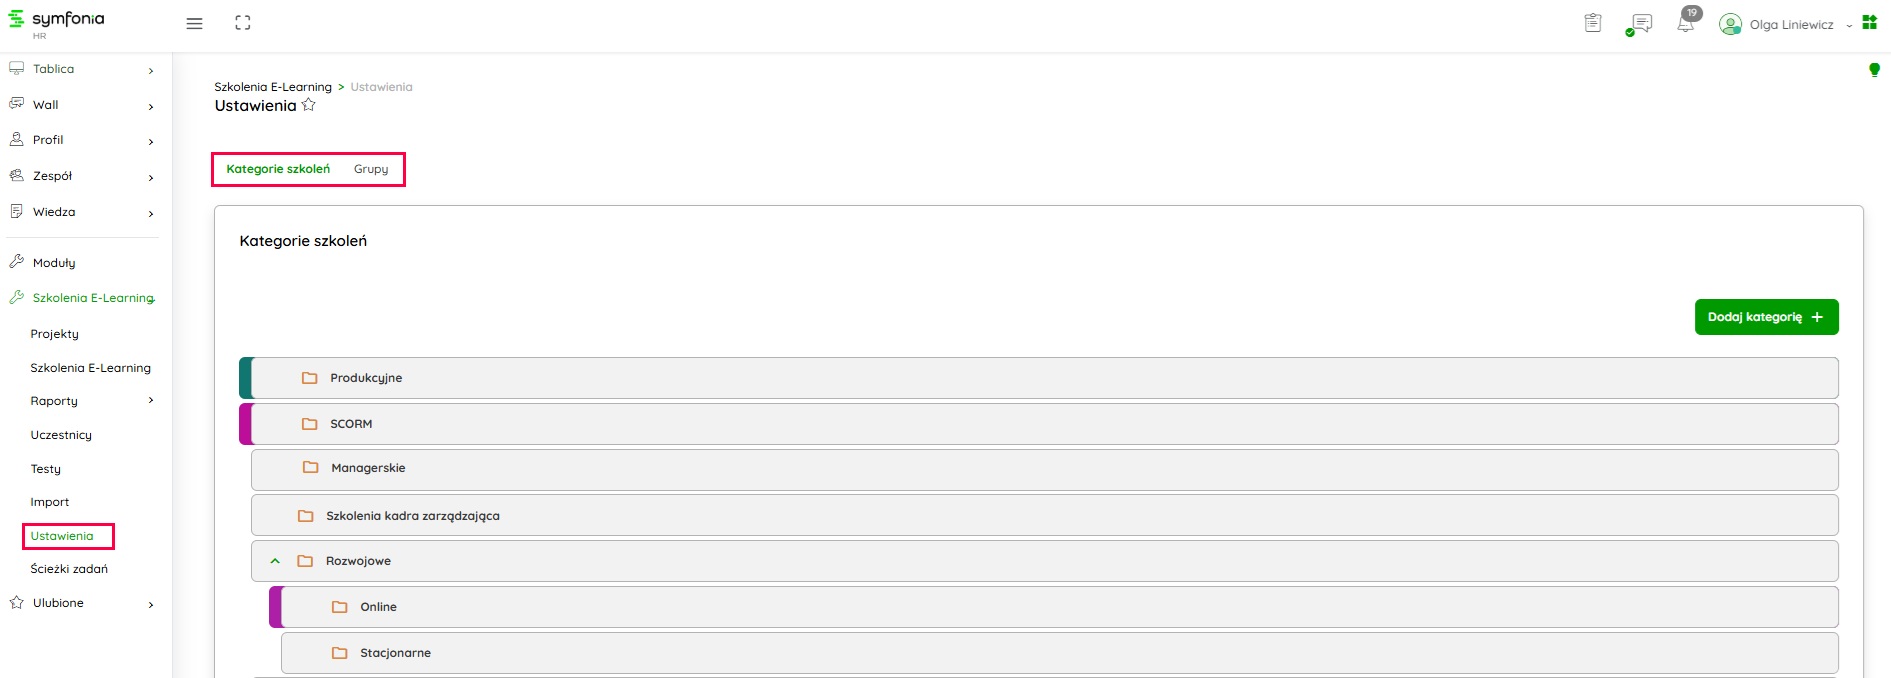Open the notifications bell
The width and height of the screenshot is (1891, 678).
(1686, 23)
